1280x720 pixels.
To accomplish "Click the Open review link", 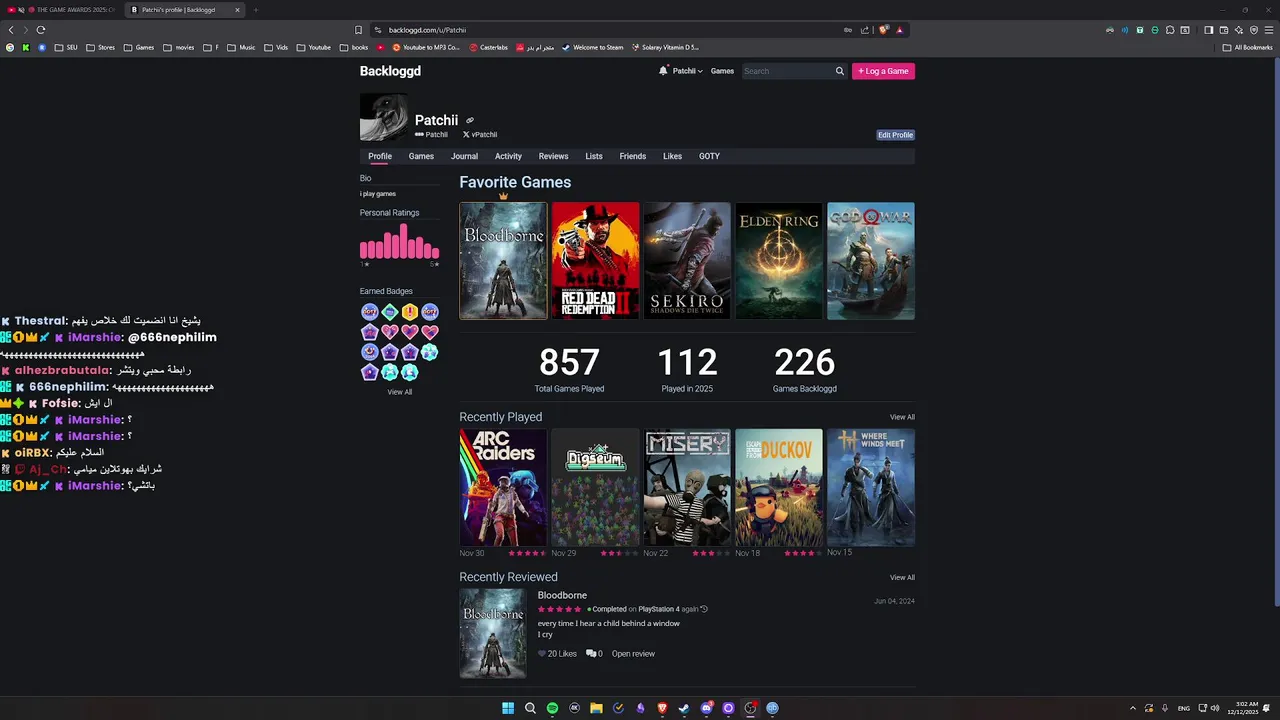I will (633, 654).
